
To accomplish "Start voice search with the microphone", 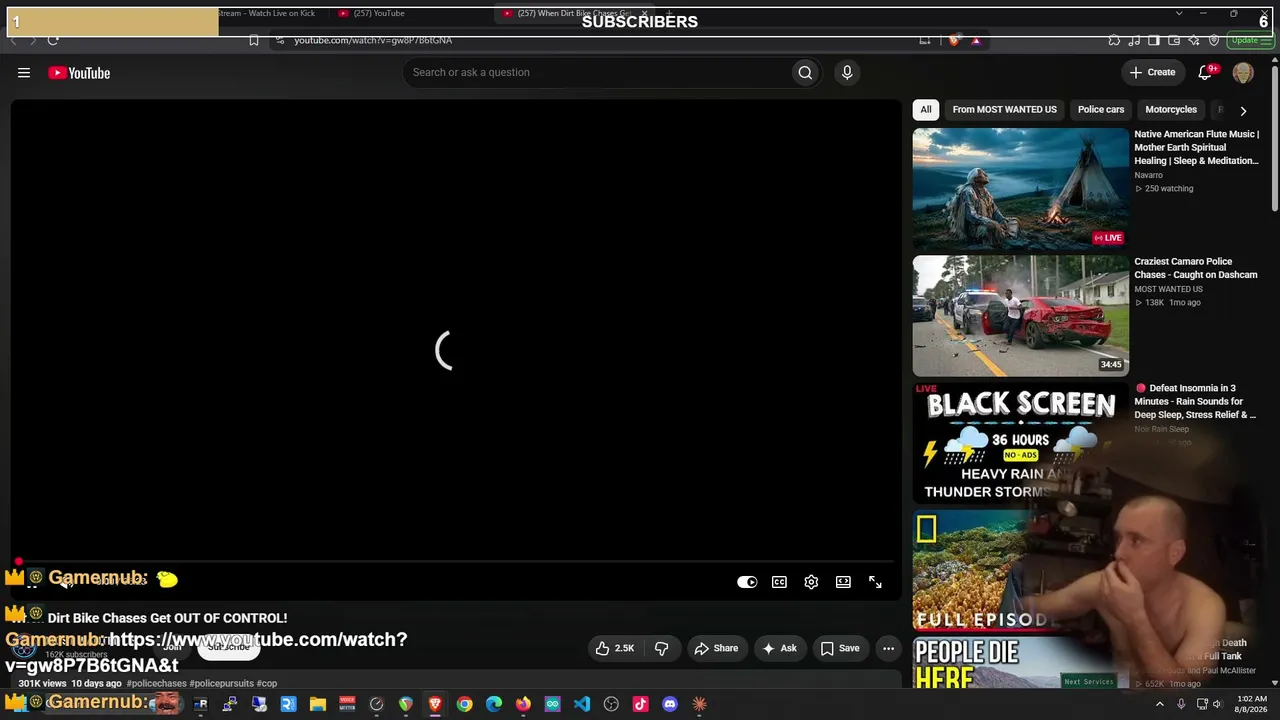I will tap(847, 72).
